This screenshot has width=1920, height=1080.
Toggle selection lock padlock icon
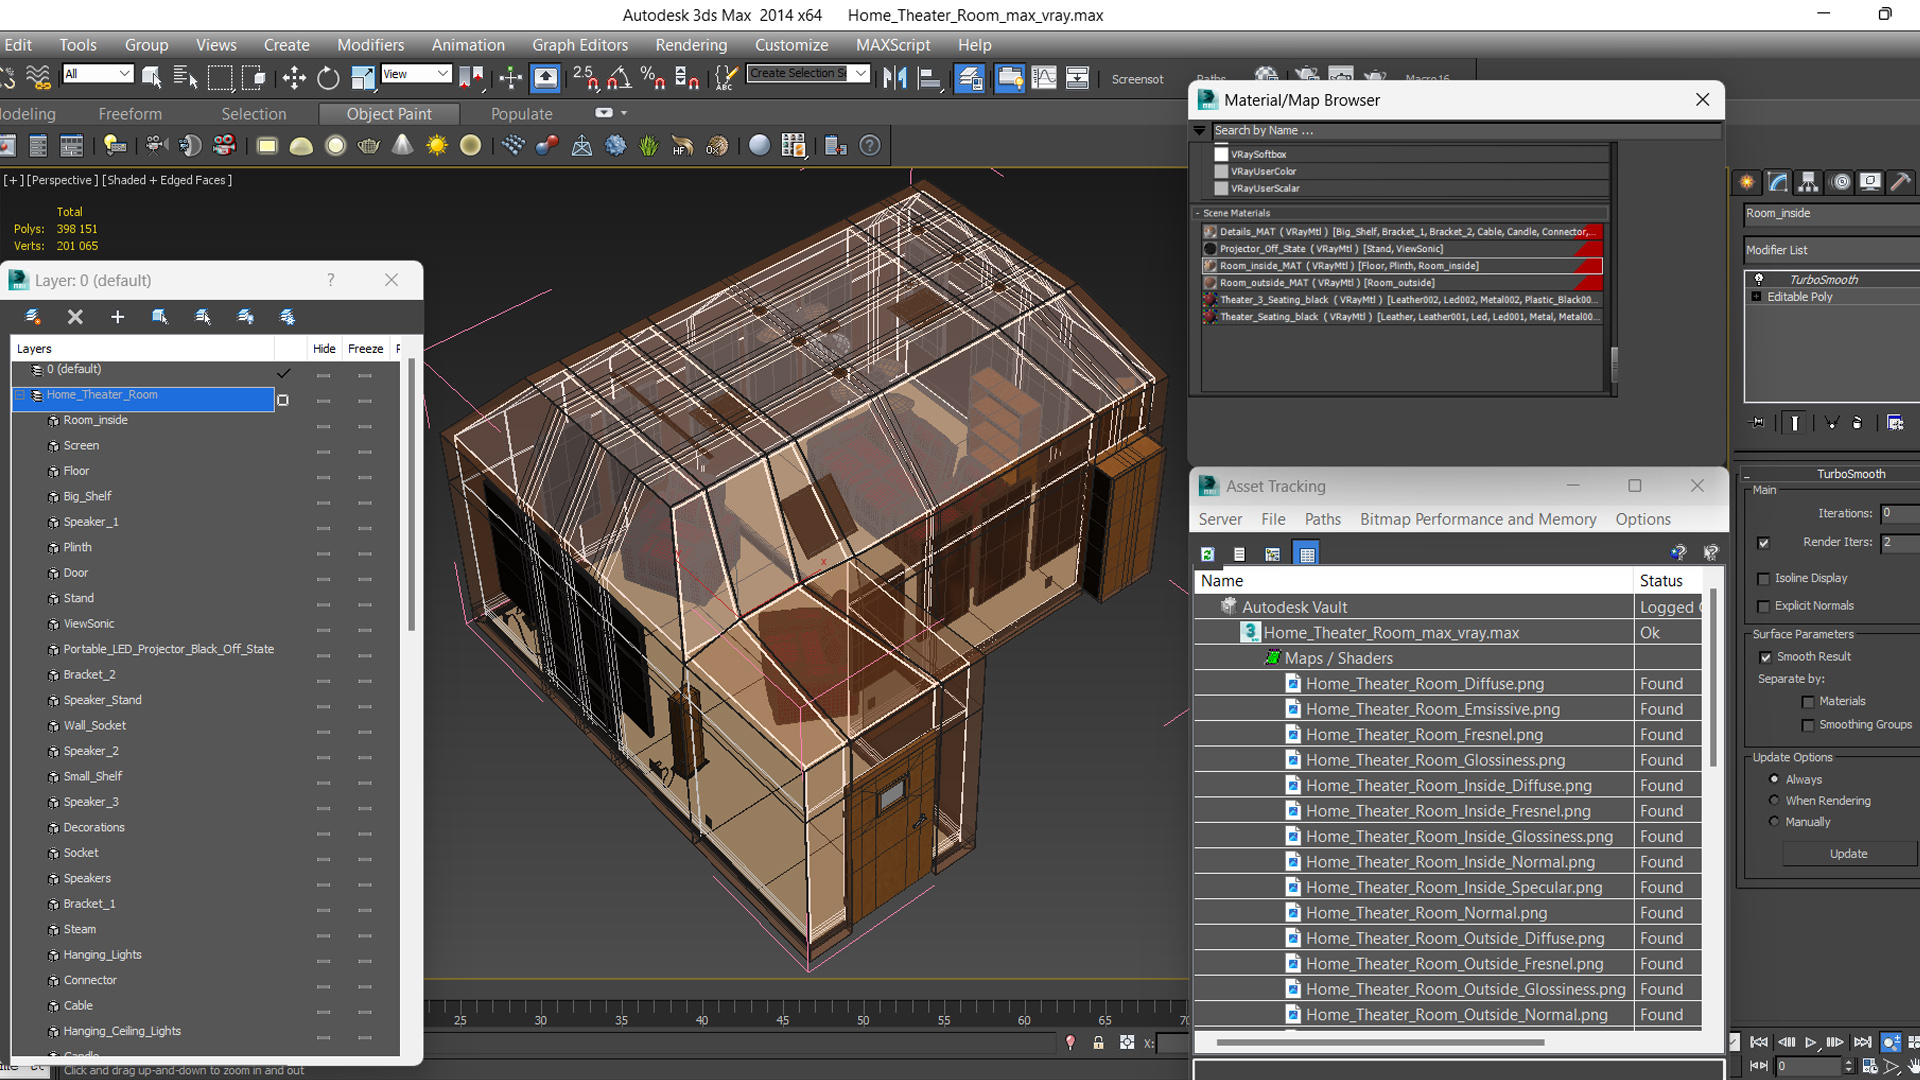click(1098, 1043)
